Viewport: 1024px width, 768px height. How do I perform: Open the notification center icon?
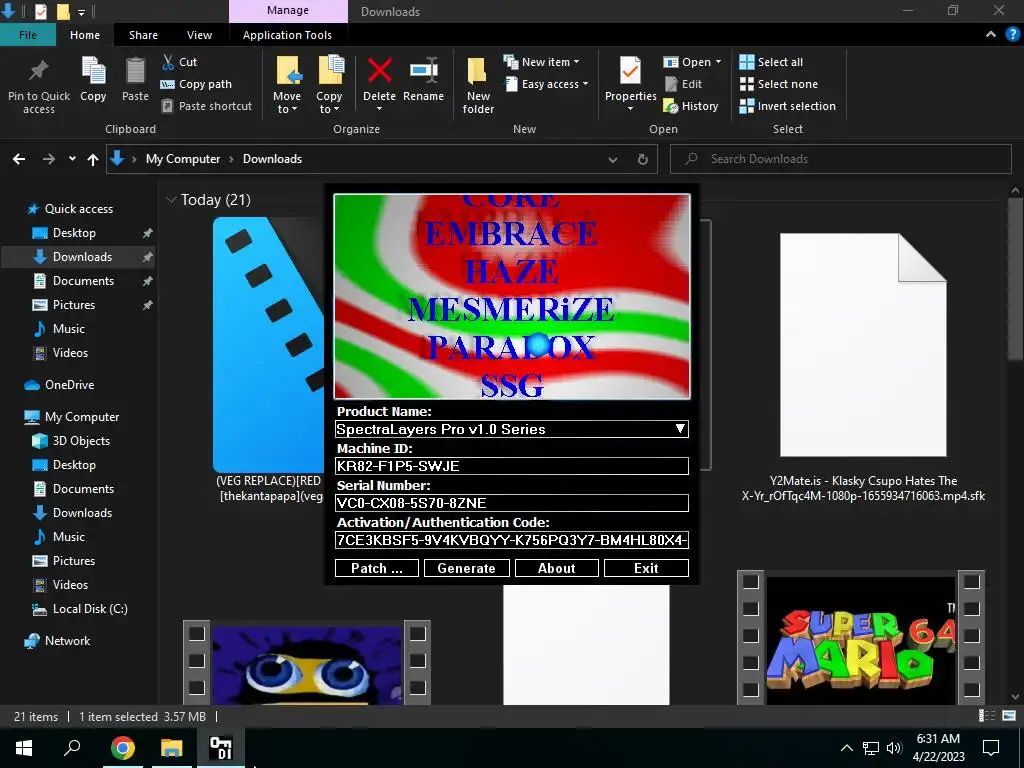[x=991, y=748]
